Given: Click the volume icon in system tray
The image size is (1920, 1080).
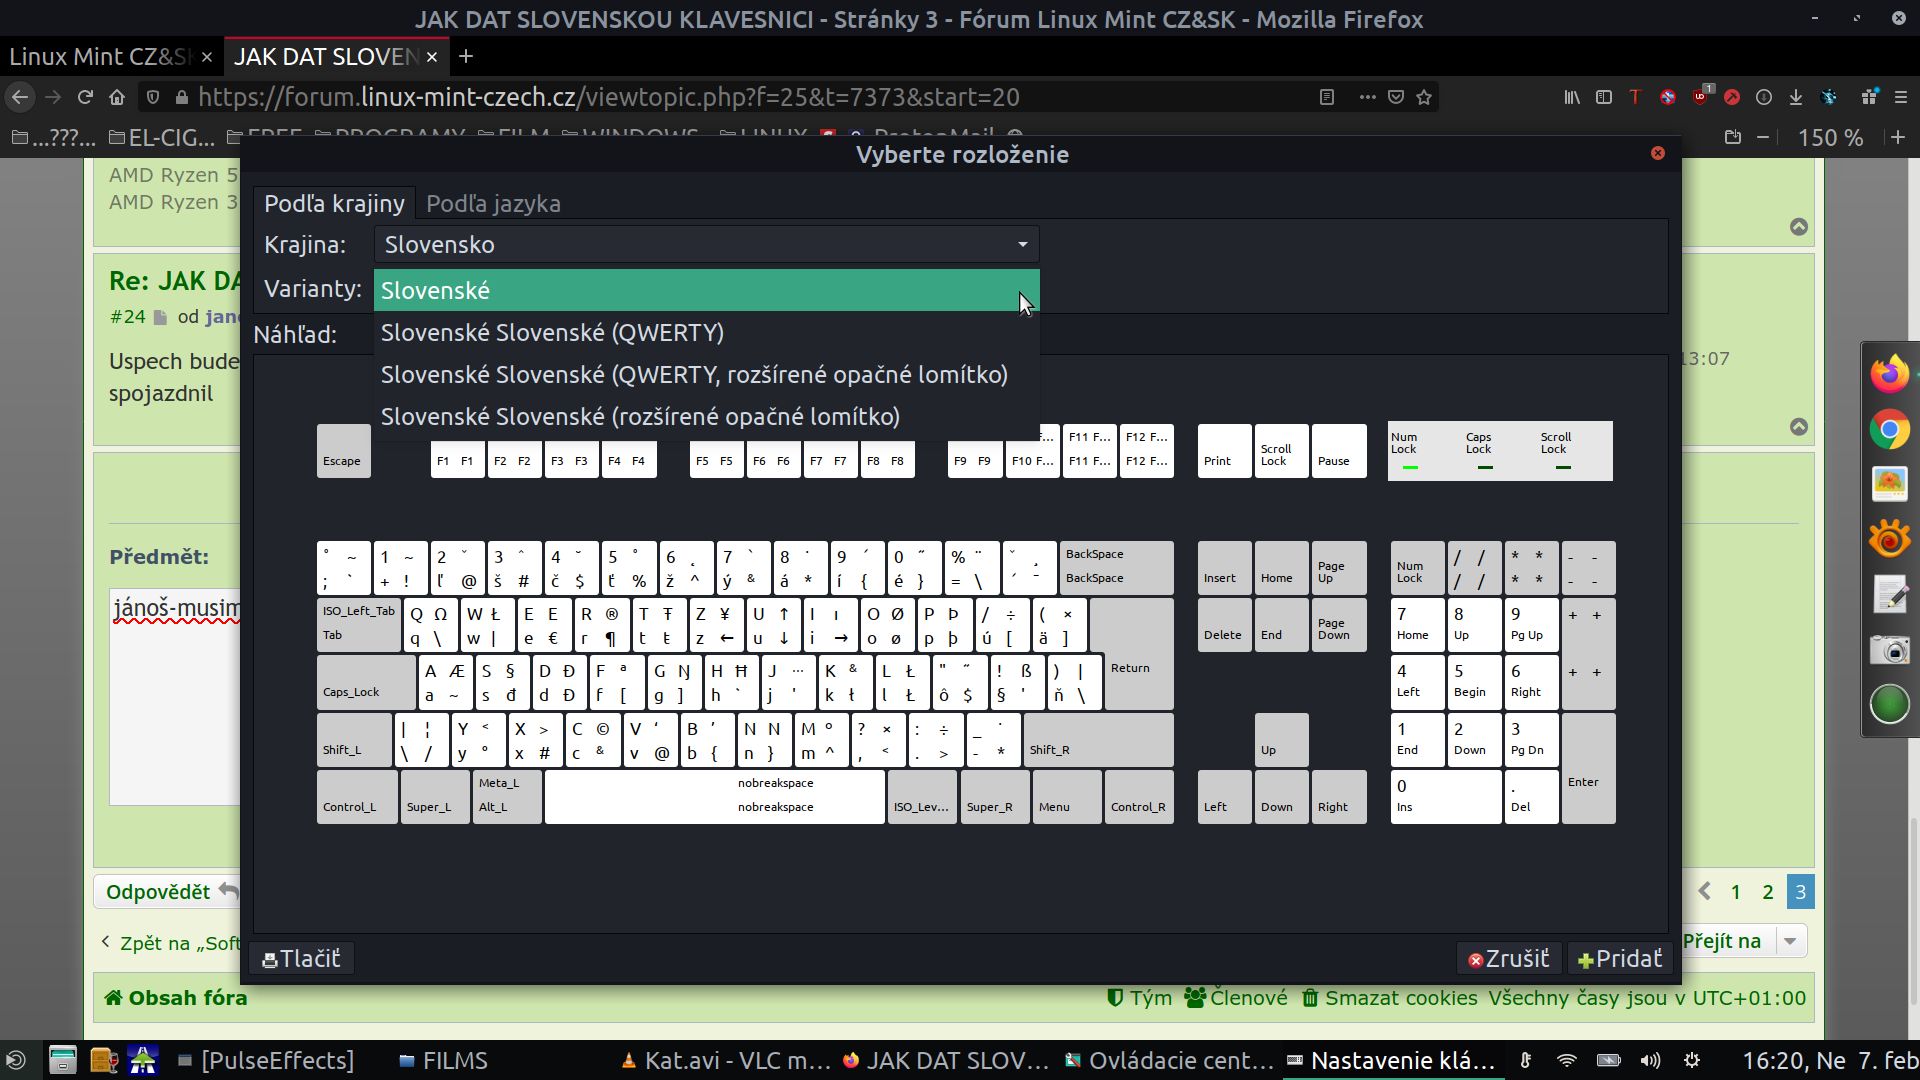Looking at the screenshot, I should [x=1650, y=1060].
